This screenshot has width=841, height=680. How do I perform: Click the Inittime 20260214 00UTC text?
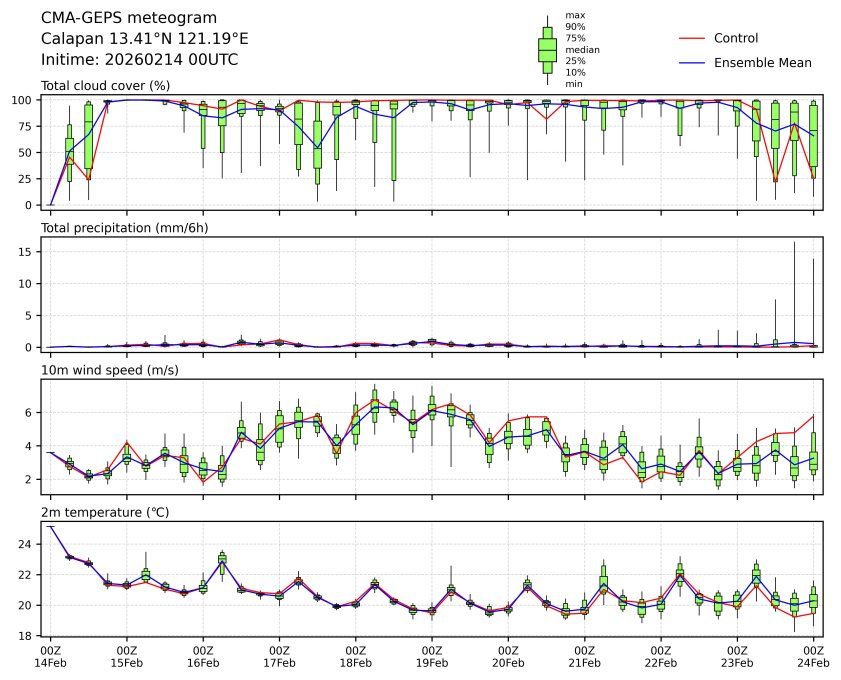(x=139, y=60)
